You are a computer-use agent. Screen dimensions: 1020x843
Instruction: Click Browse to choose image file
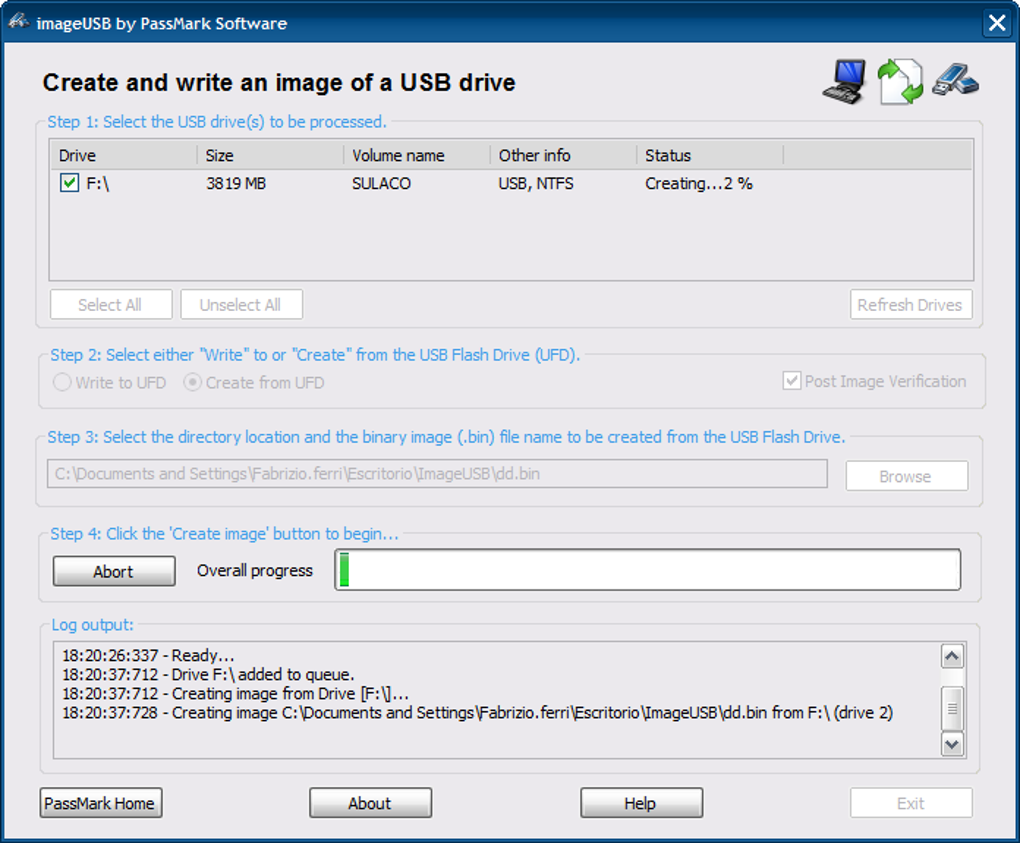tap(906, 476)
